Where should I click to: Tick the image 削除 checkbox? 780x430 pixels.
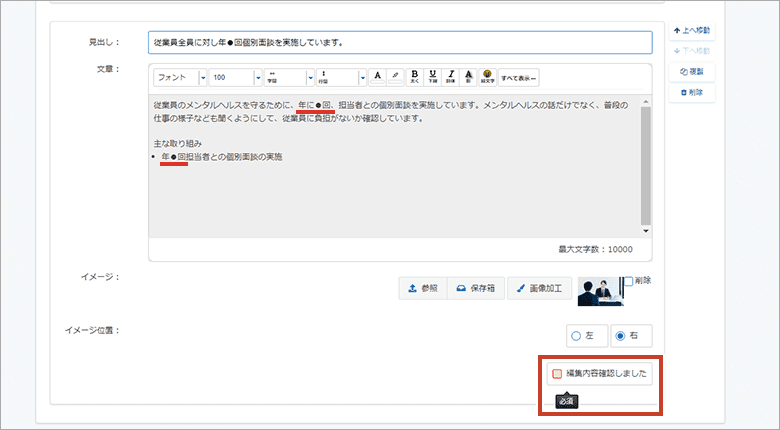(x=628, y=282)
